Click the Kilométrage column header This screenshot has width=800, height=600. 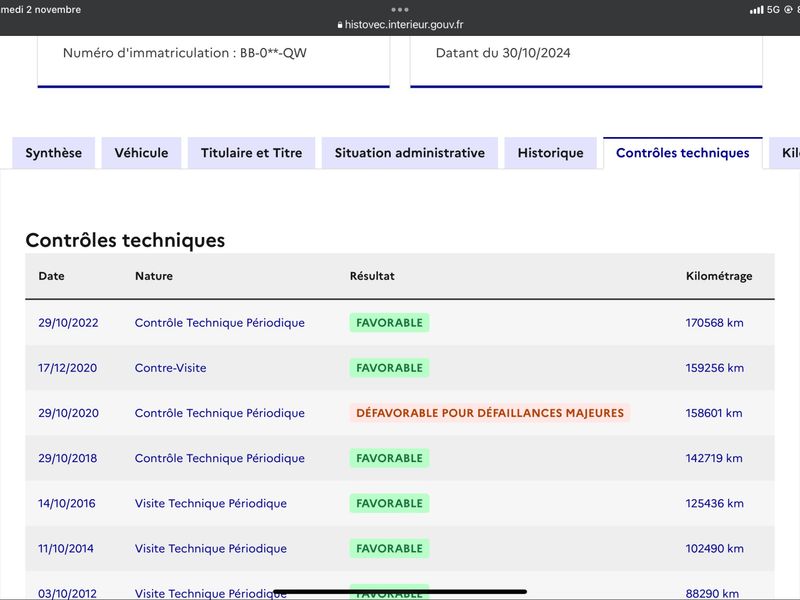(719, 276)
